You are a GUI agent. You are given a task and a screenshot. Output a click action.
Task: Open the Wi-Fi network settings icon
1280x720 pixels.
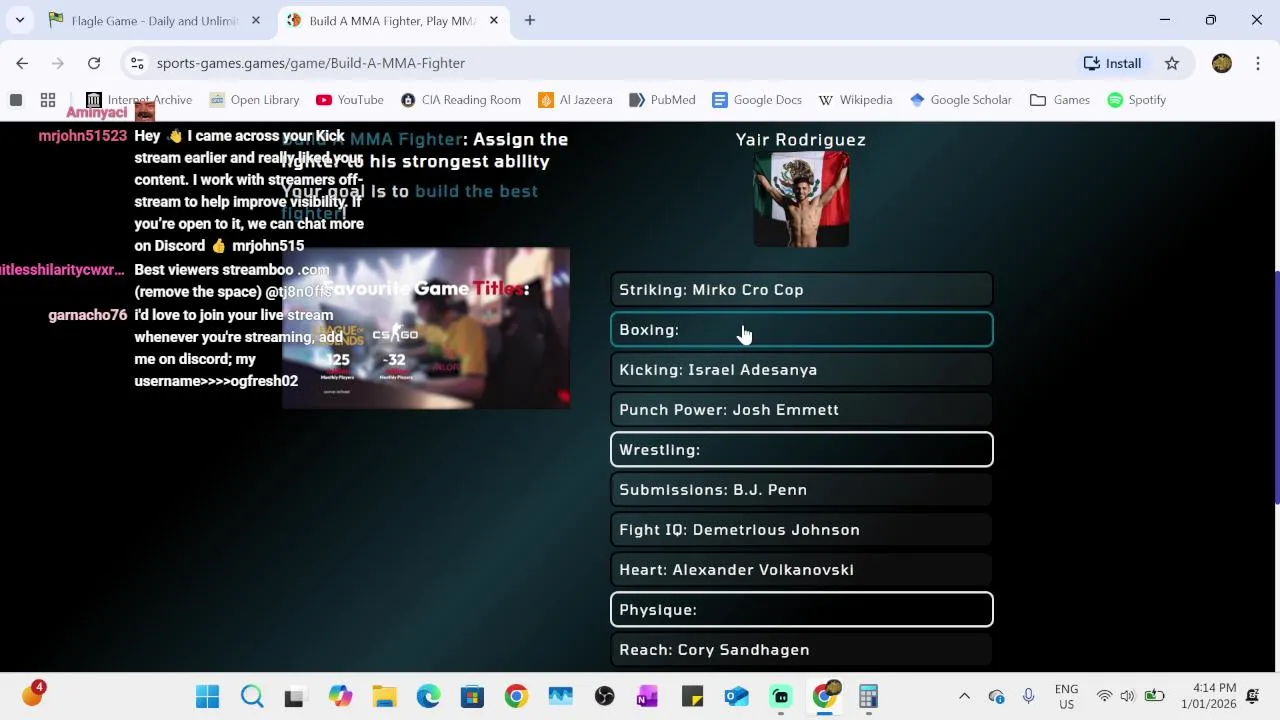click(1104, 697)
